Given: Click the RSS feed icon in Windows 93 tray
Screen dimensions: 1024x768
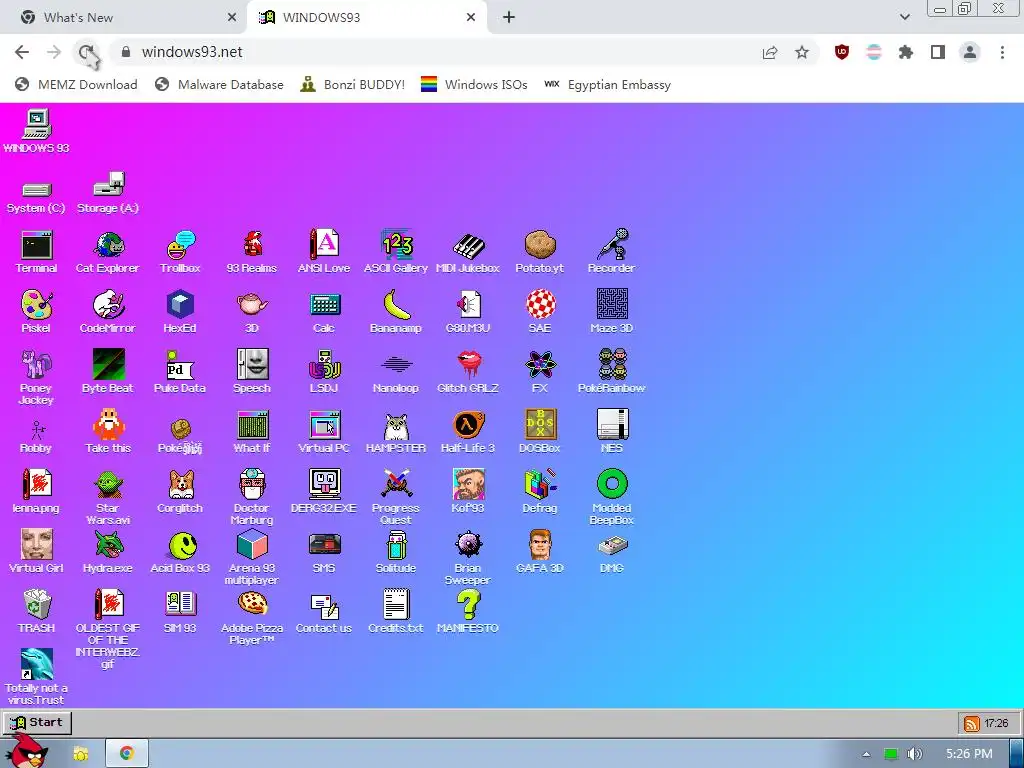Looking at the screenshot, I should pyautogui.click(x=971, y=724).
